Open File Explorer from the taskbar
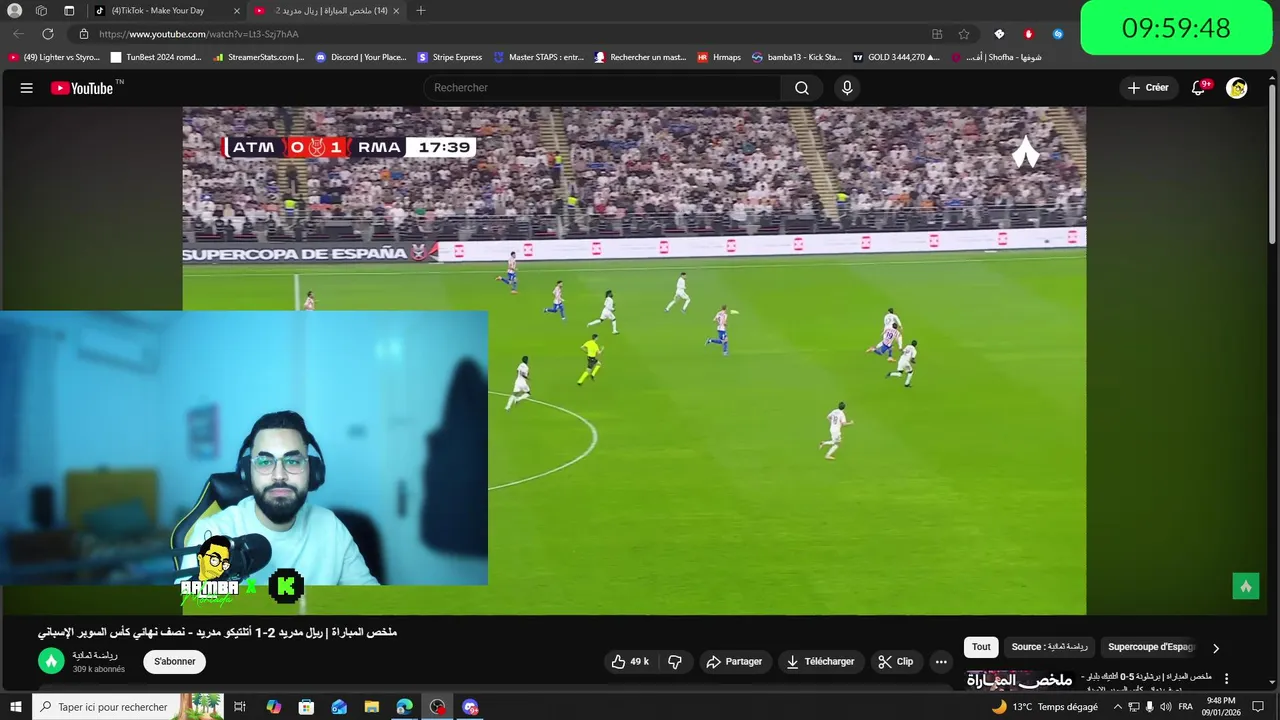The image size is (1280, 720). click(x=372, y=707)
